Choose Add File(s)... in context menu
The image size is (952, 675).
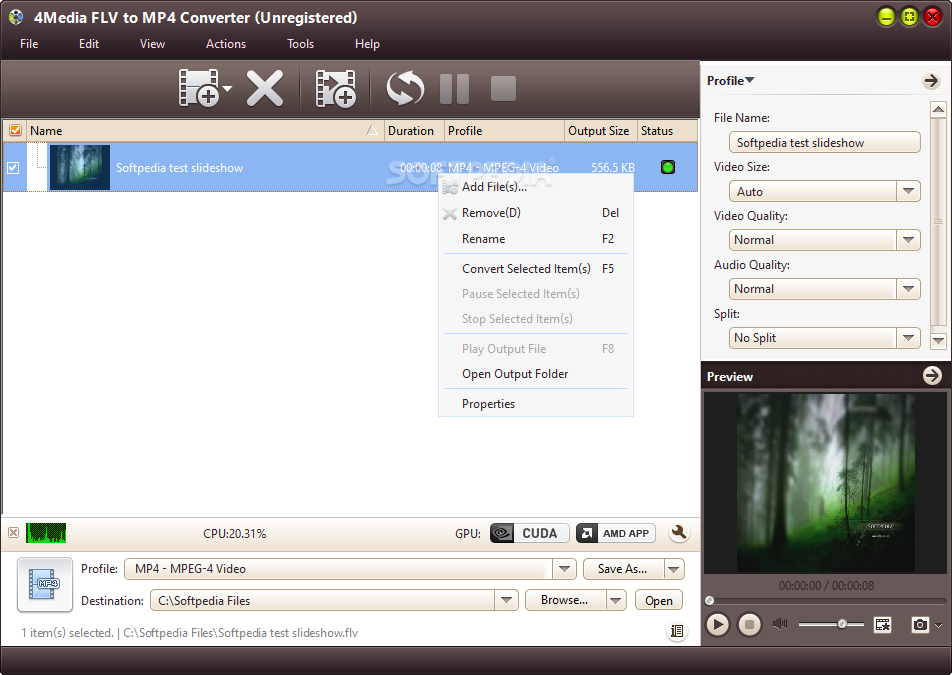(x=536, y=187)
